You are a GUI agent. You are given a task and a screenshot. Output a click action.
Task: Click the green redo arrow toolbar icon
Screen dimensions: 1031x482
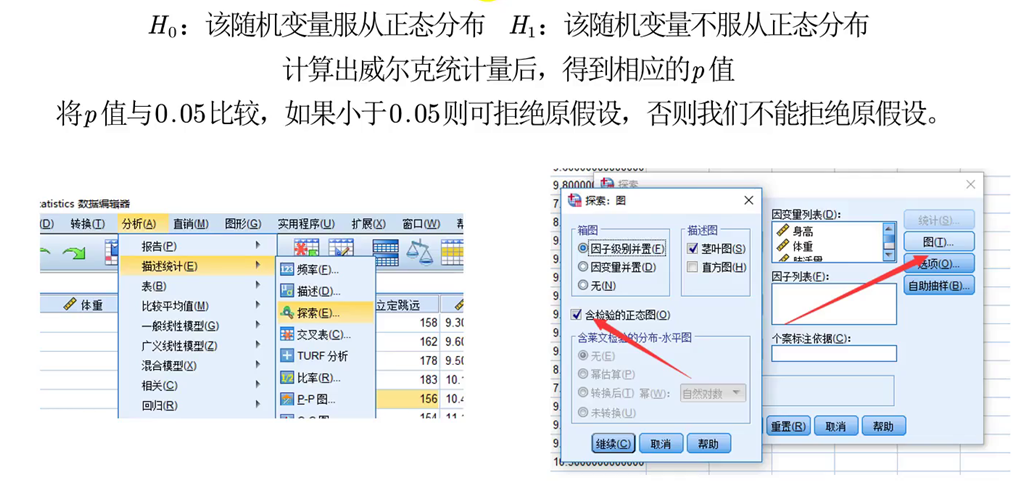(74, 253)
